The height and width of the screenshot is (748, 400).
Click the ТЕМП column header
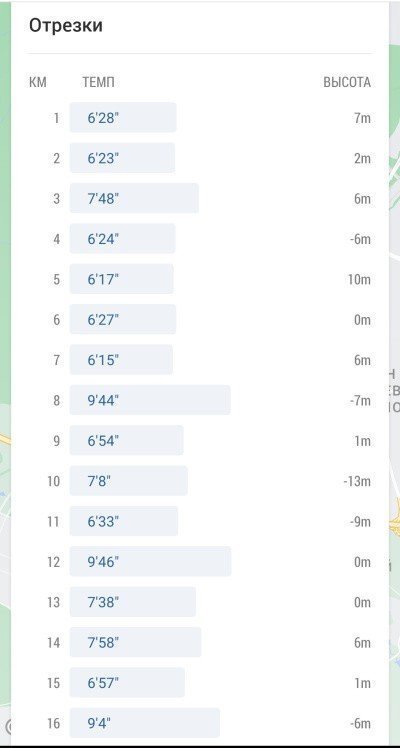pos(98,82)
